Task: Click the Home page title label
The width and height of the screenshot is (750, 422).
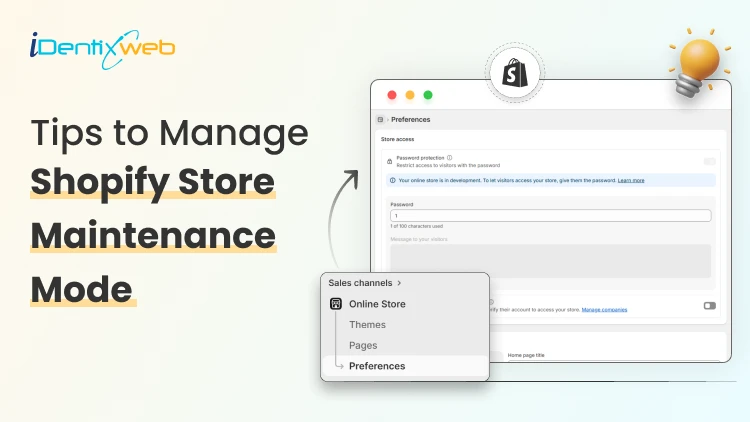Action: [526, 355]
